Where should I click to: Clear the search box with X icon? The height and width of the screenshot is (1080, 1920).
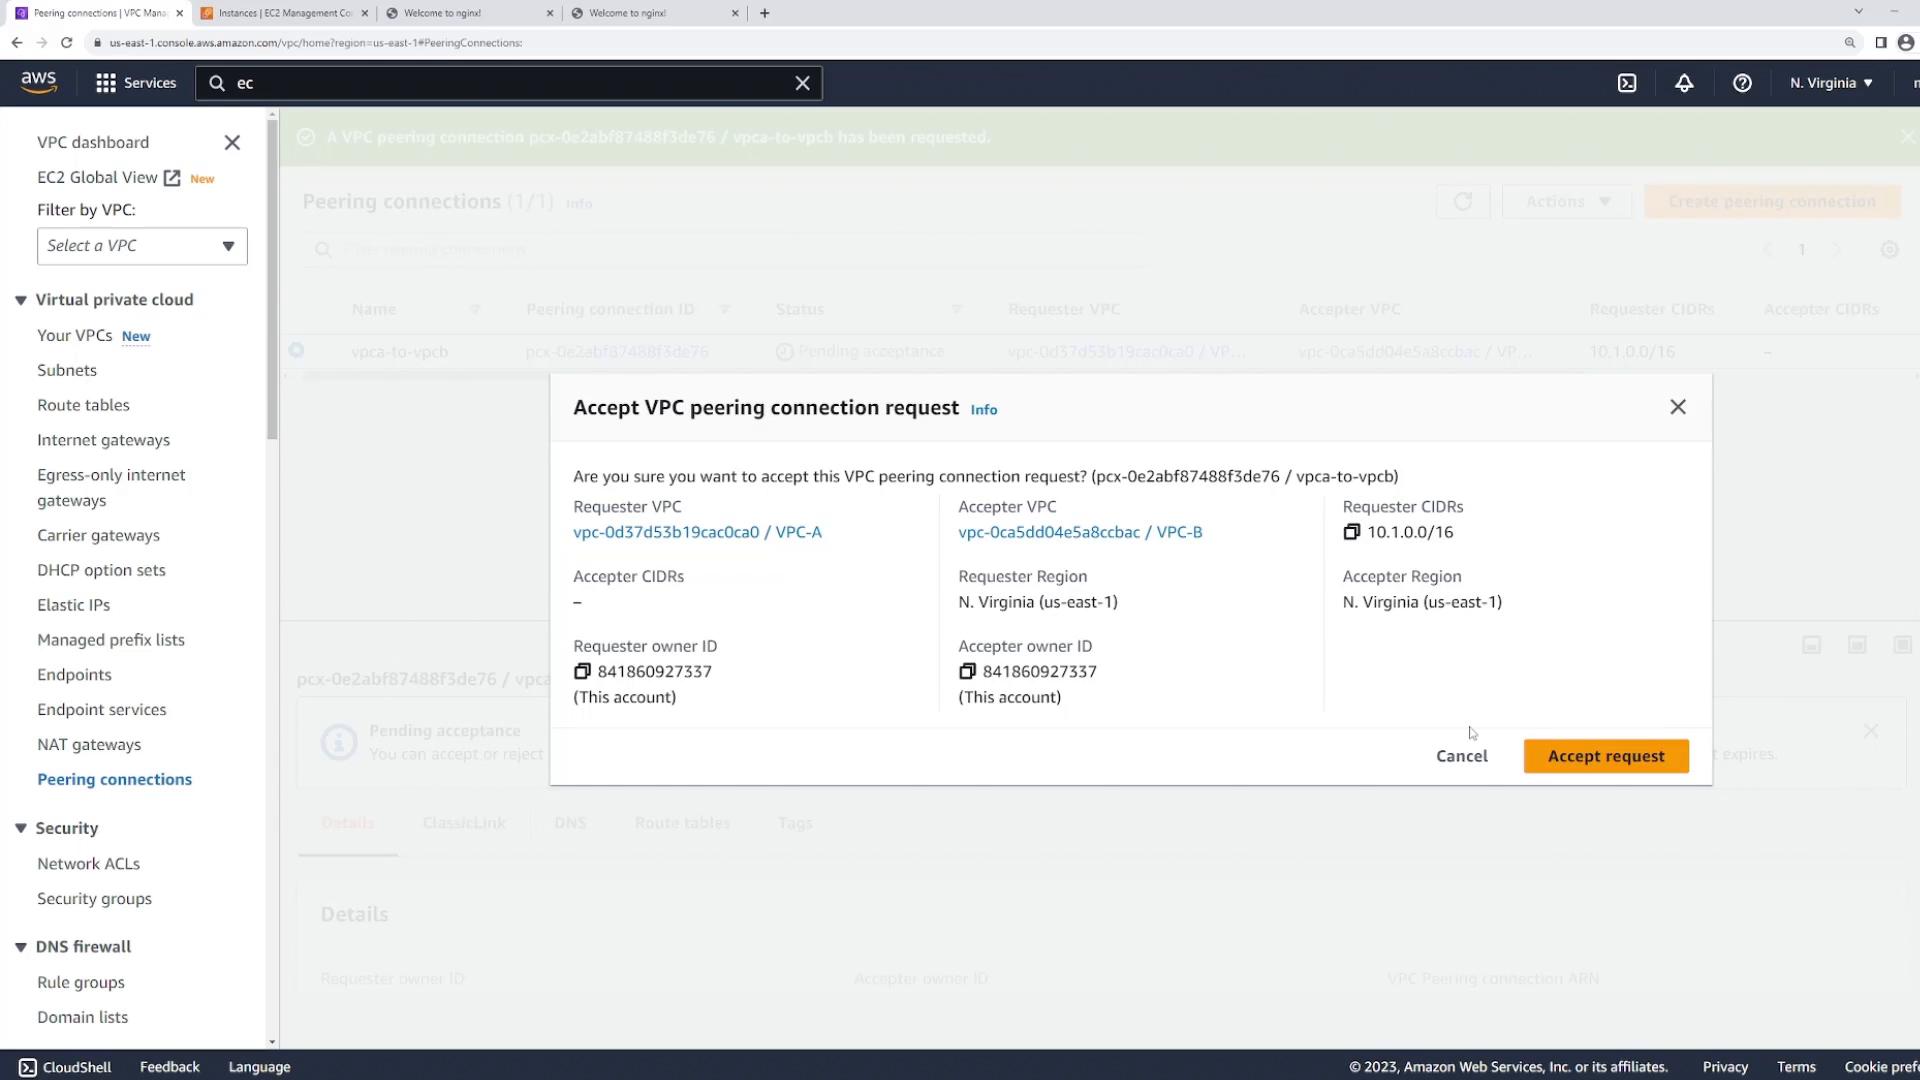point(802,83)
